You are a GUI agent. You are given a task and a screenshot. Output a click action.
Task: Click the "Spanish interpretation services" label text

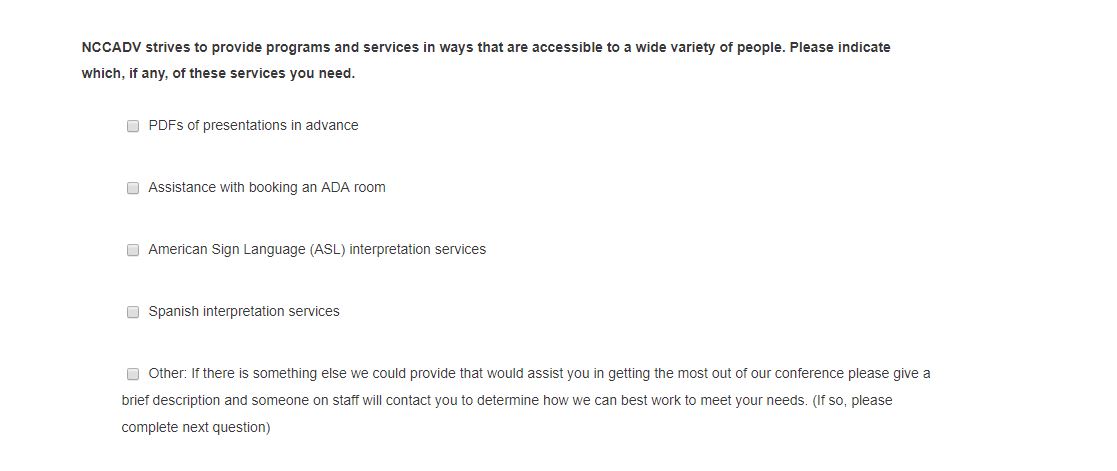244,312
